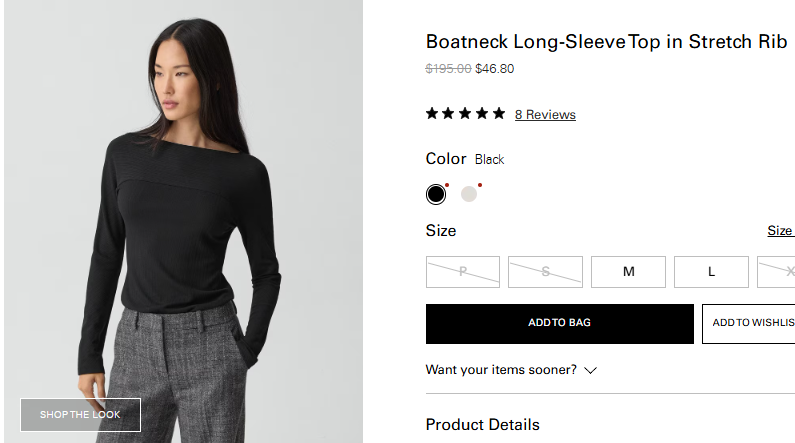Viewport: 795px width, 443px height.
Task: Choose the light gray color swatch
Action: (x=469, y=194)
